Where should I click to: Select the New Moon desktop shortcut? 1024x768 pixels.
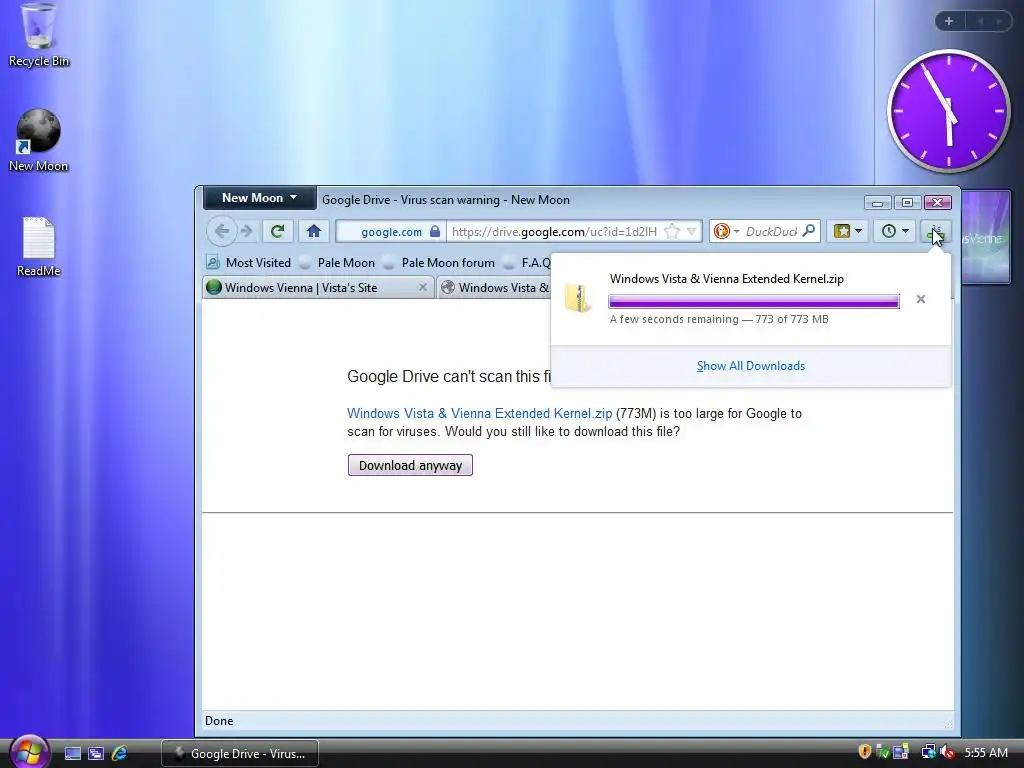pos(39,141)
